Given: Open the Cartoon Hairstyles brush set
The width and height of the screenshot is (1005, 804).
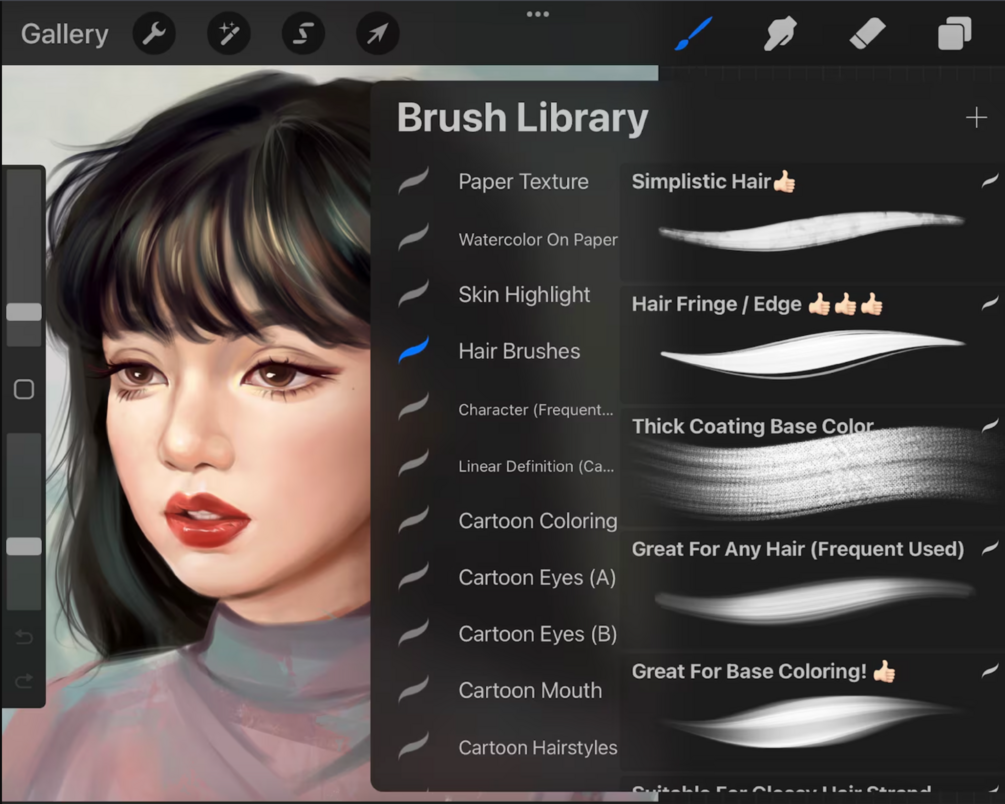Looking at the screenshot, I should [x=538, y=748].
